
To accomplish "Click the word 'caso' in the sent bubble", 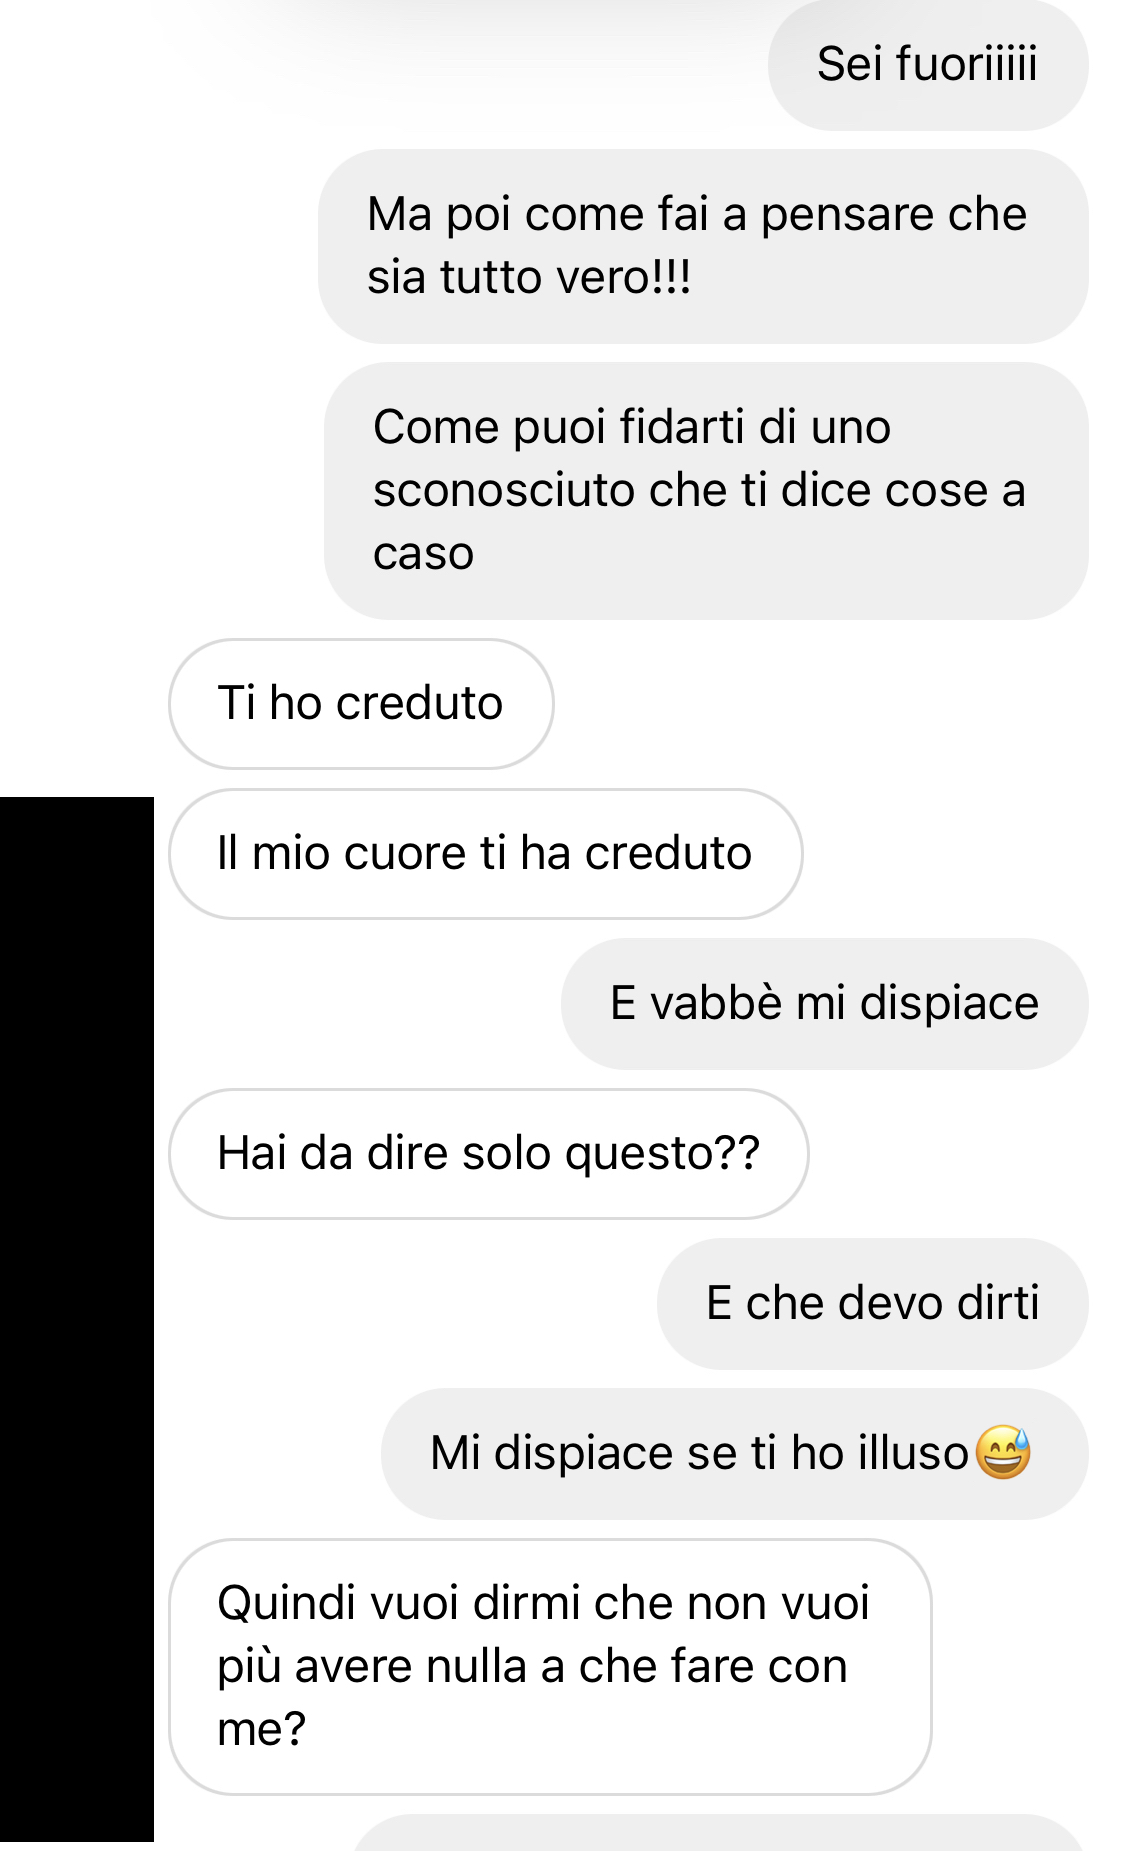I will [423, 553].
